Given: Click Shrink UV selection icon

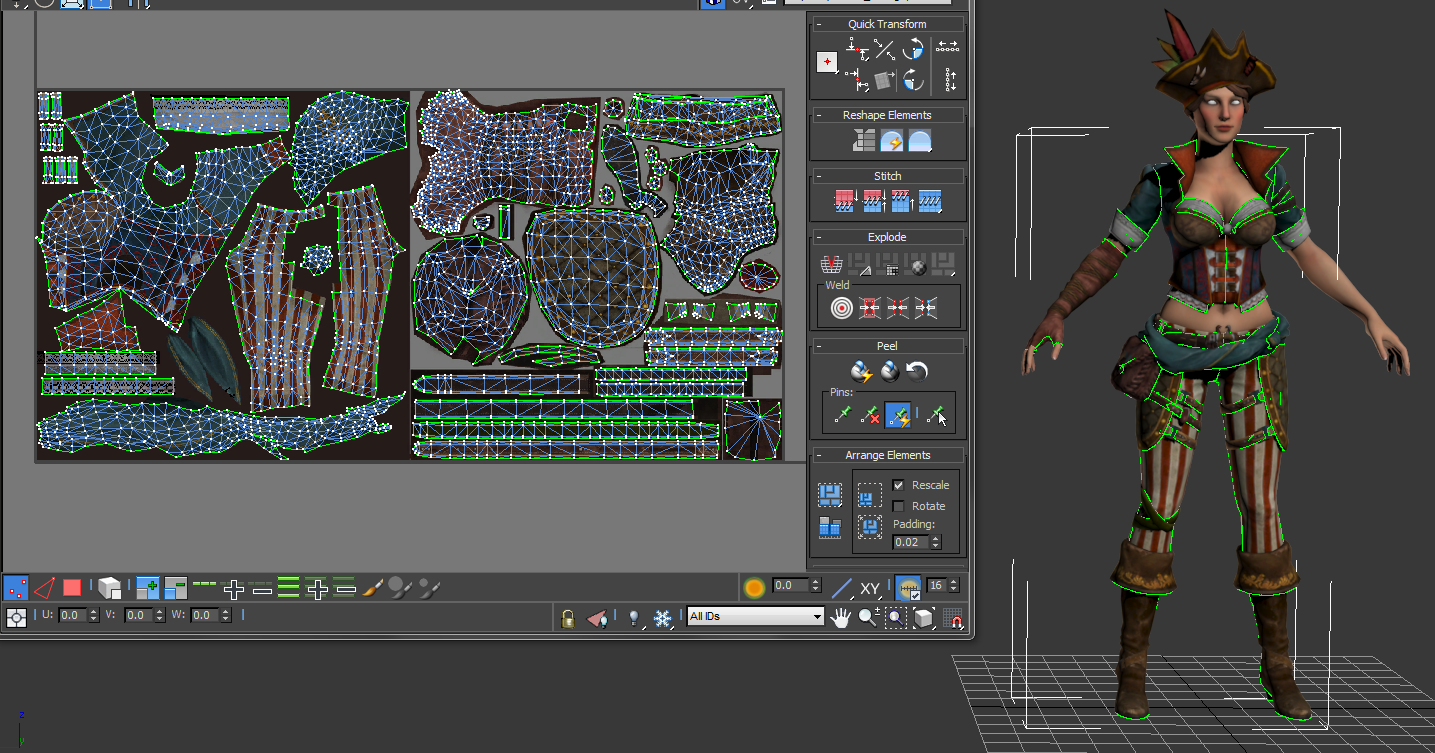Looking at the screenshot, I should (176, 588).
